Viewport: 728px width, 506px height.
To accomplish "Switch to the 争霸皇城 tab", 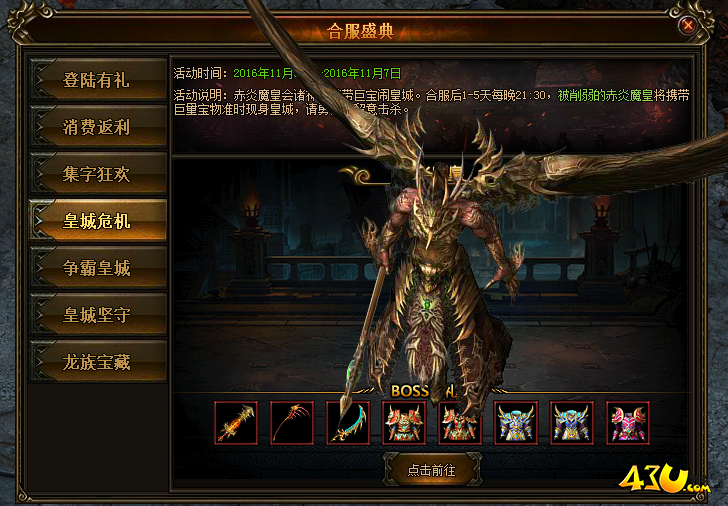I will tap(98, 267).
